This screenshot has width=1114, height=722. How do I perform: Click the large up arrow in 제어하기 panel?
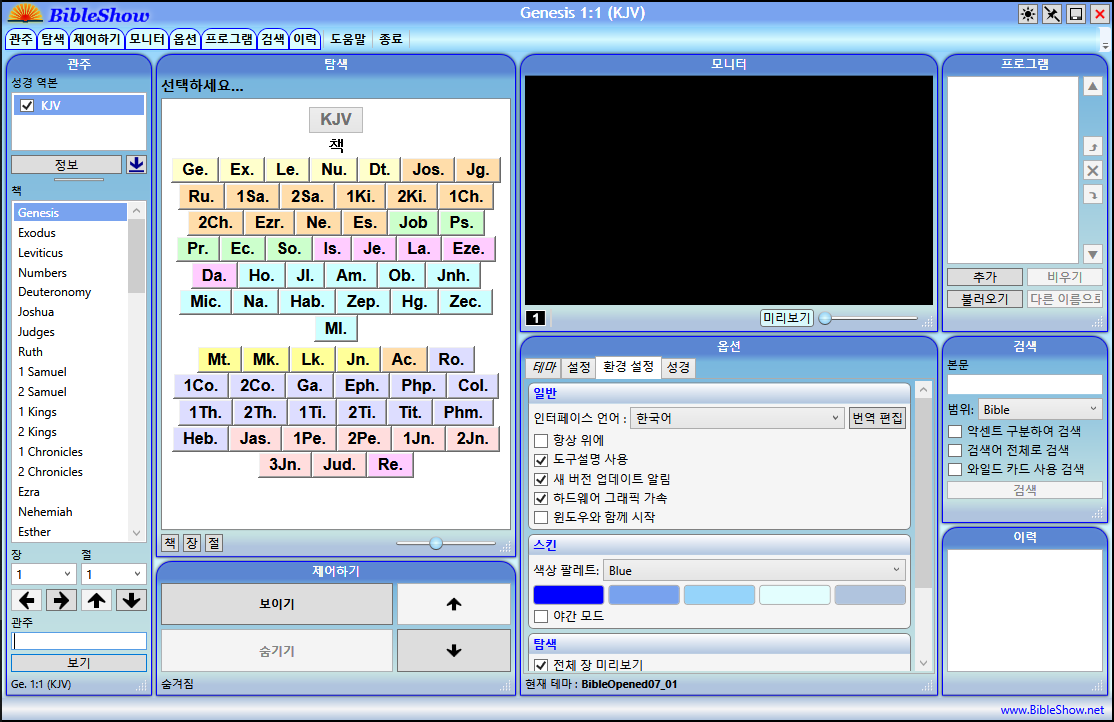pos(453,604)
